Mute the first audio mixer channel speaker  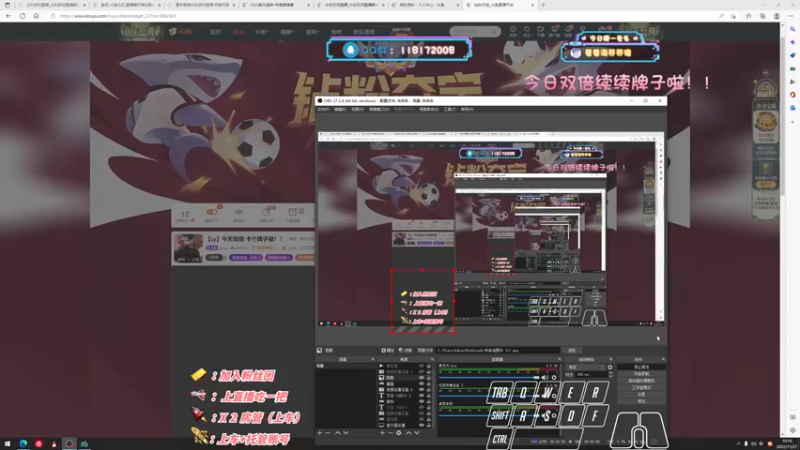pos(545,378)
